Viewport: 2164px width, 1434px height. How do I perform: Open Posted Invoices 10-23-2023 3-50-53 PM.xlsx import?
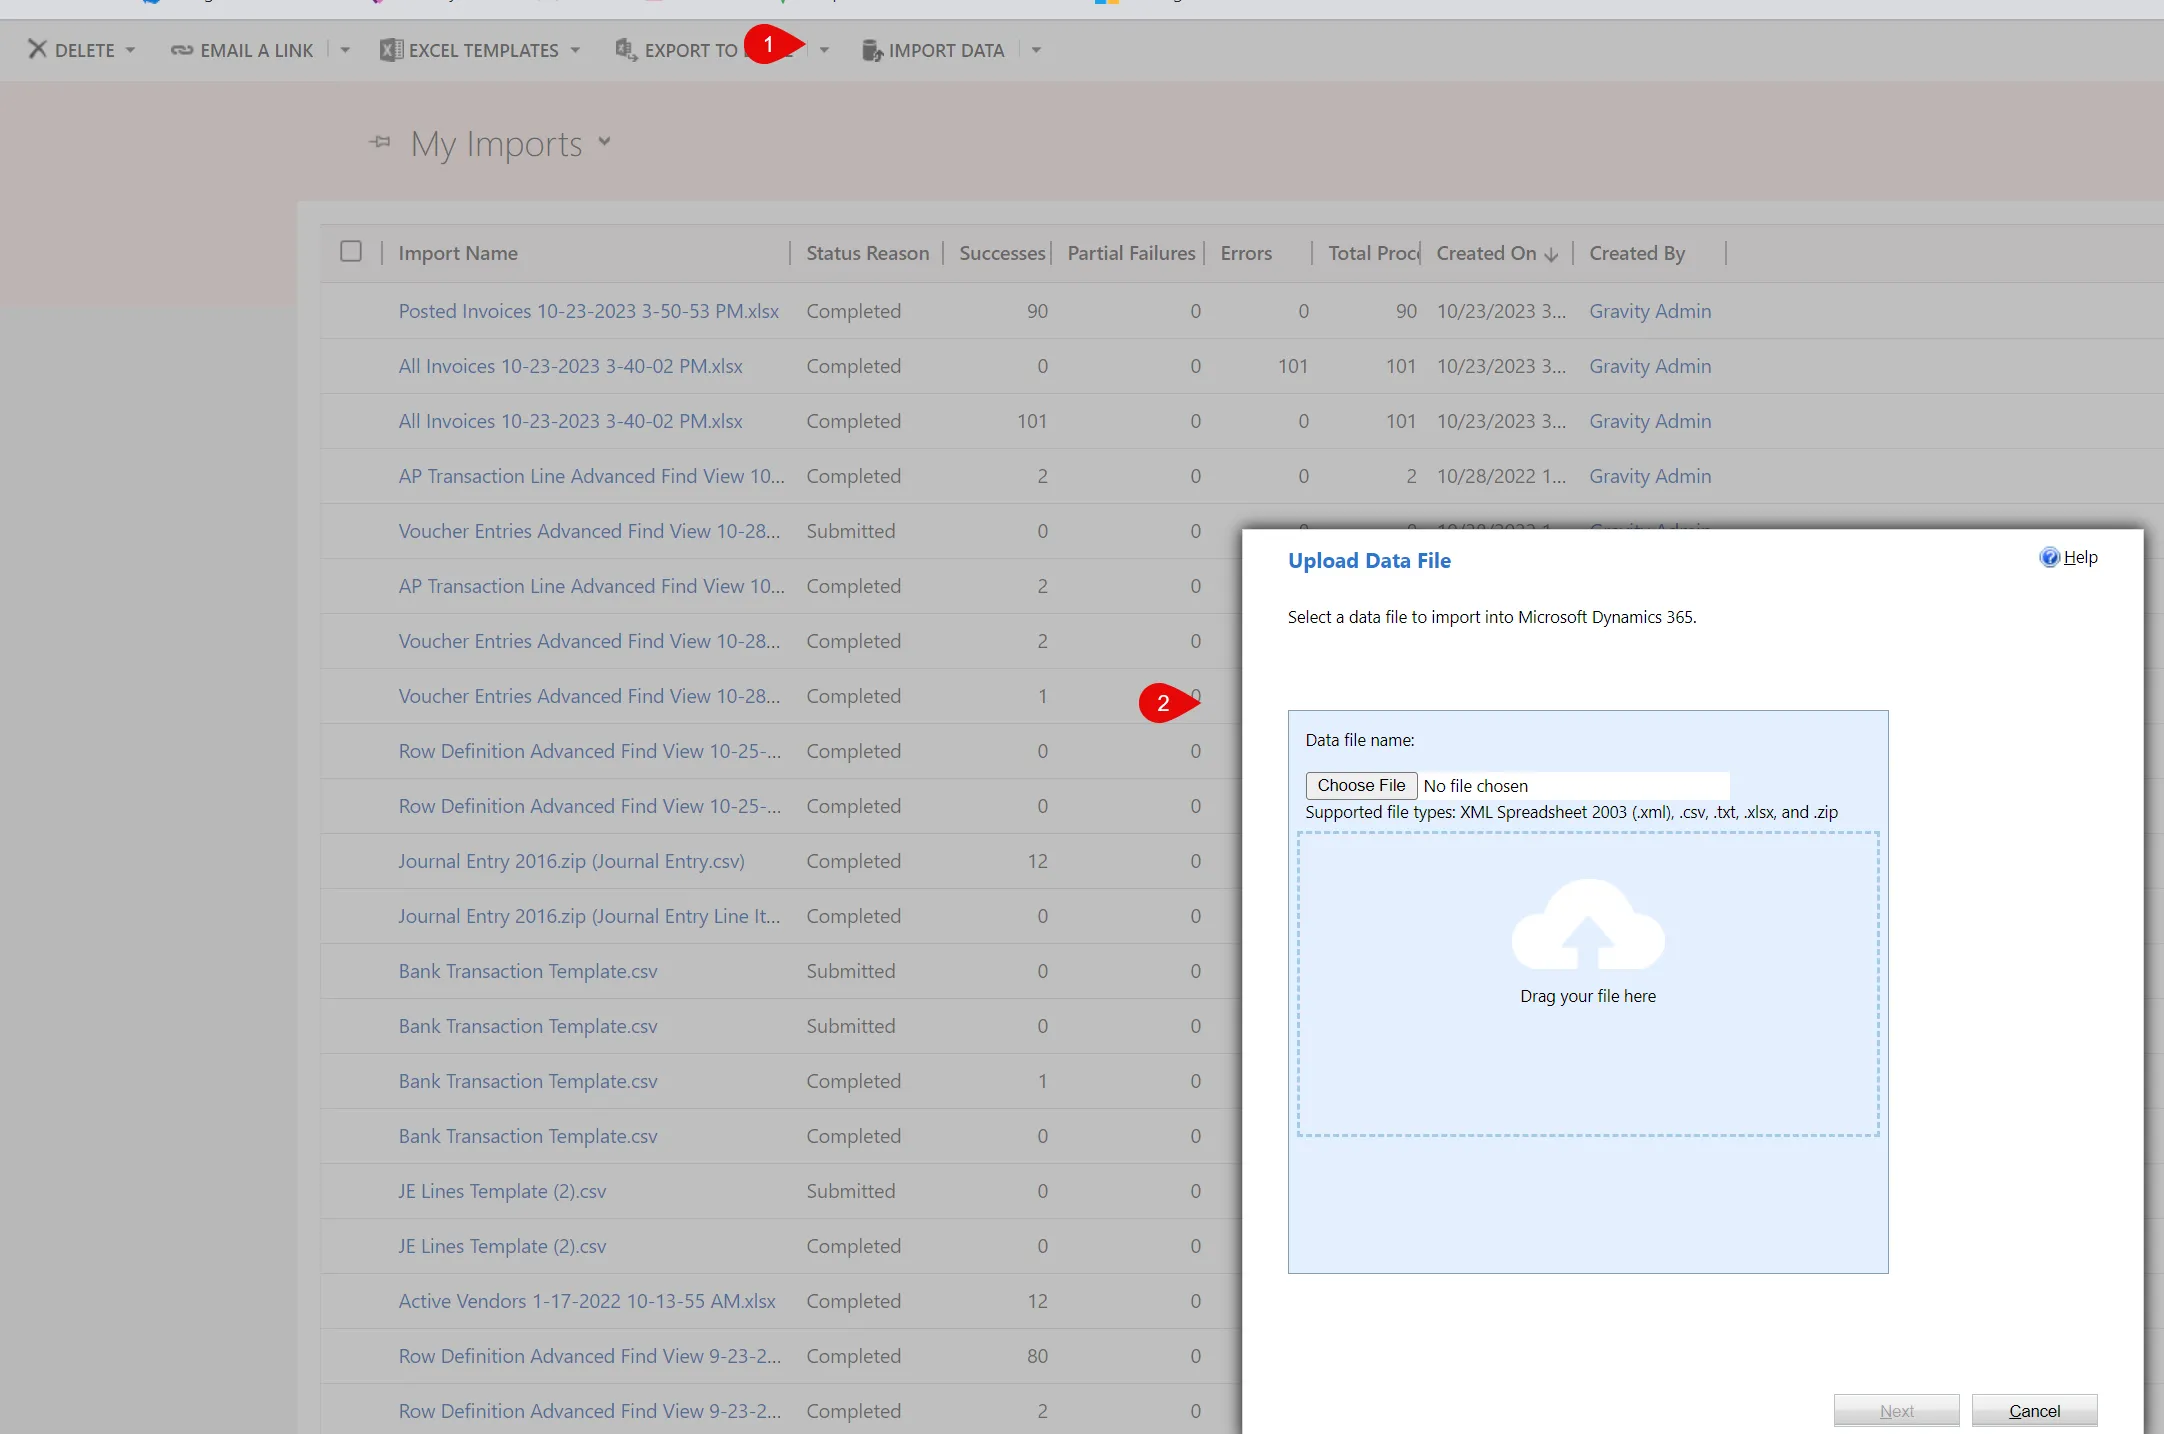pos(589,311)
